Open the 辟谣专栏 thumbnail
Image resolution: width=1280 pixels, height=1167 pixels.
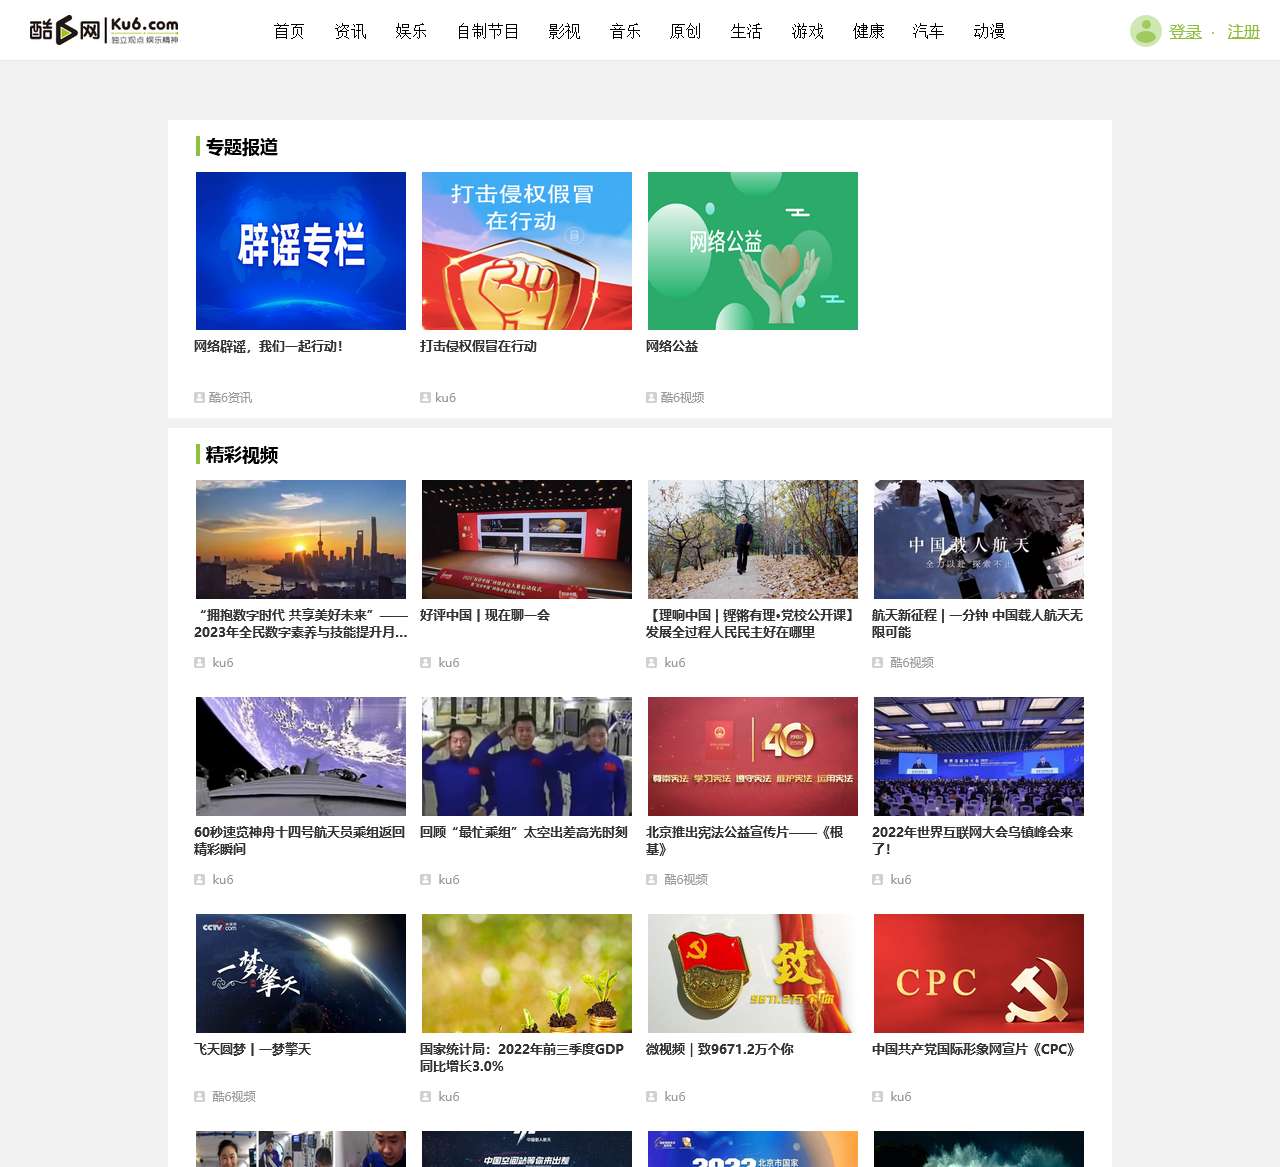click(301, 251)
